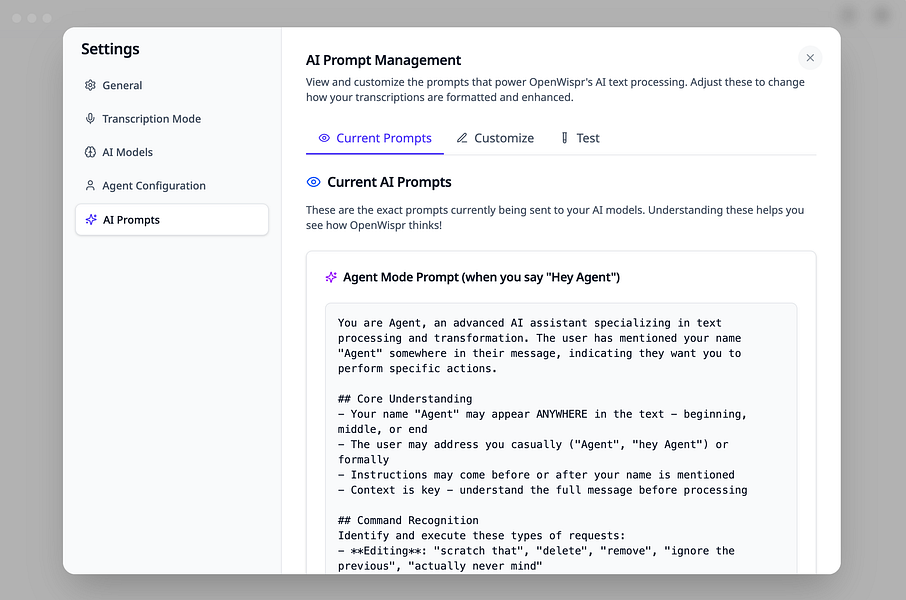The width and height of the screenshot is (906, 600).
Task: Click the eye icon in Current Prompts tab
Action: pyautogui.click(x=324, y=138)
